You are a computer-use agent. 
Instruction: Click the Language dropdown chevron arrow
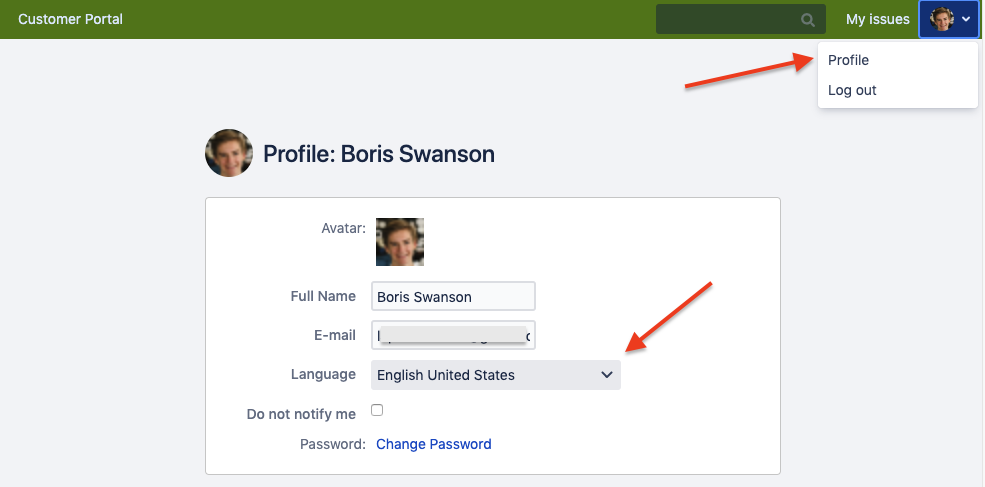tap(606, 375)
